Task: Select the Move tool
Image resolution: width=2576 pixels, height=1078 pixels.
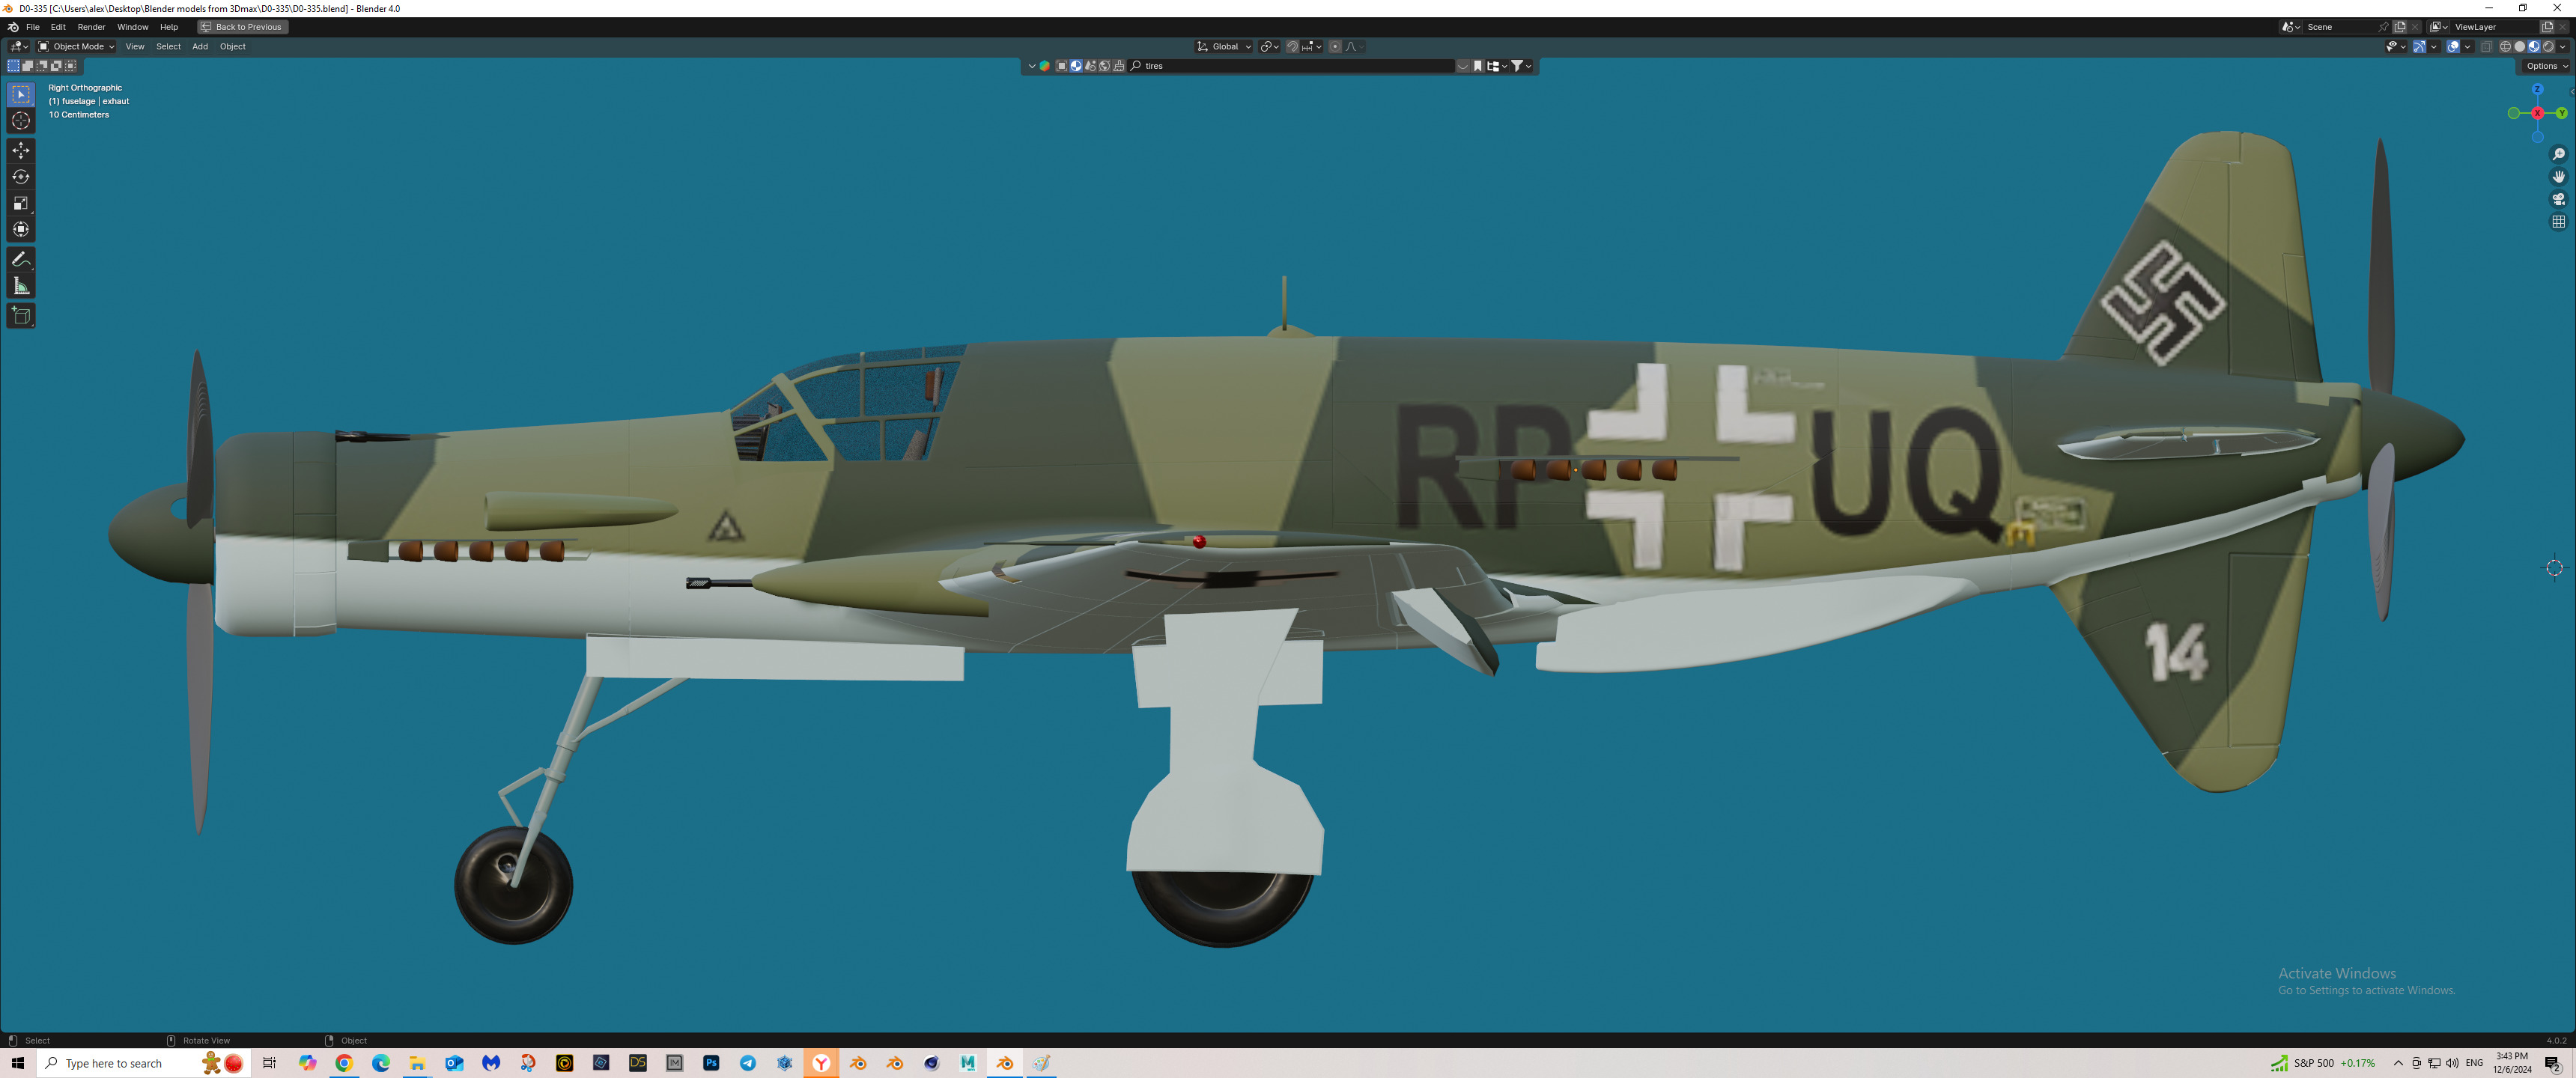Action: click(21, 150)
